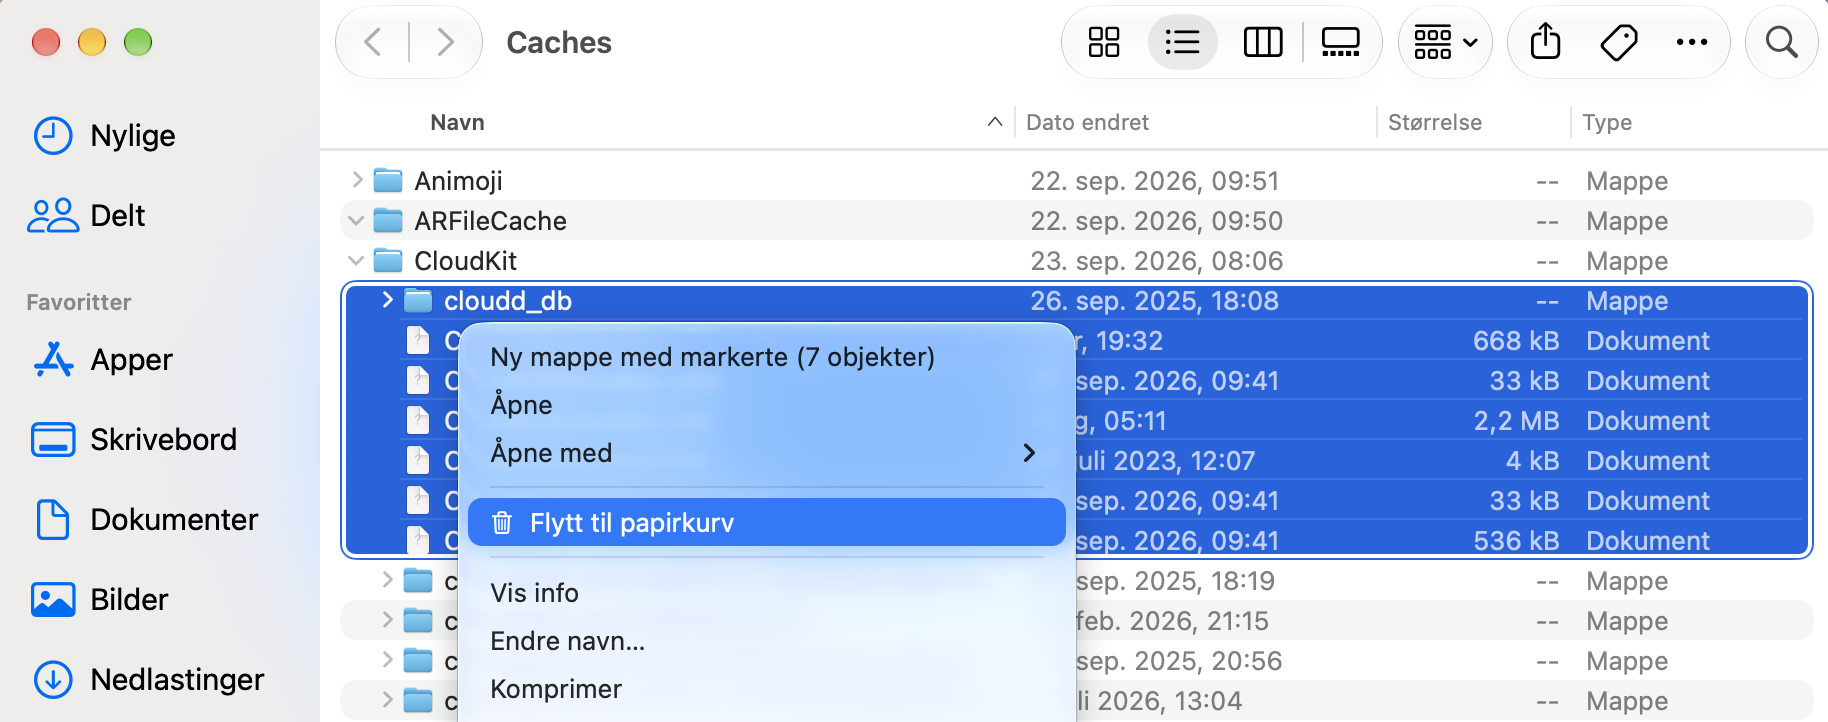The width and height of the screenshot is (1828, 722).
Task: Open the group-by options dropdown
Action: [x=1445, y=42]
